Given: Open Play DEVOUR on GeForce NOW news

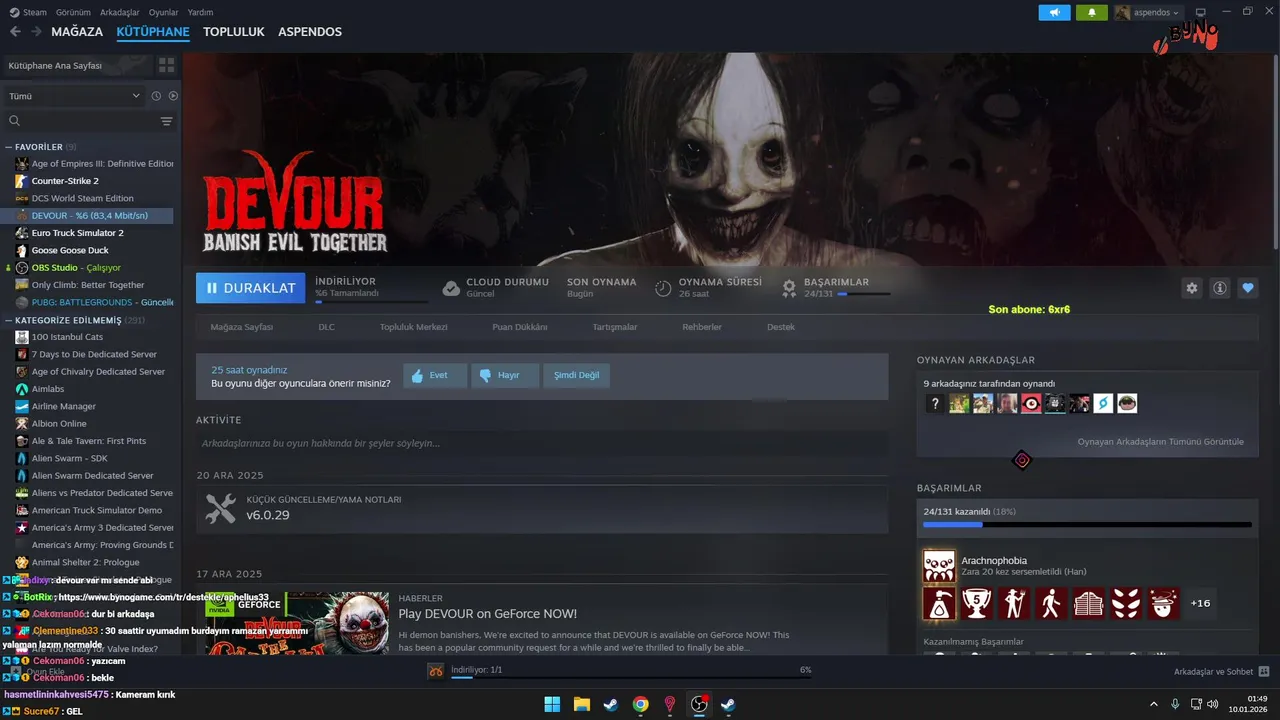Looking at the screenshot, I should [x=487, y=614].
